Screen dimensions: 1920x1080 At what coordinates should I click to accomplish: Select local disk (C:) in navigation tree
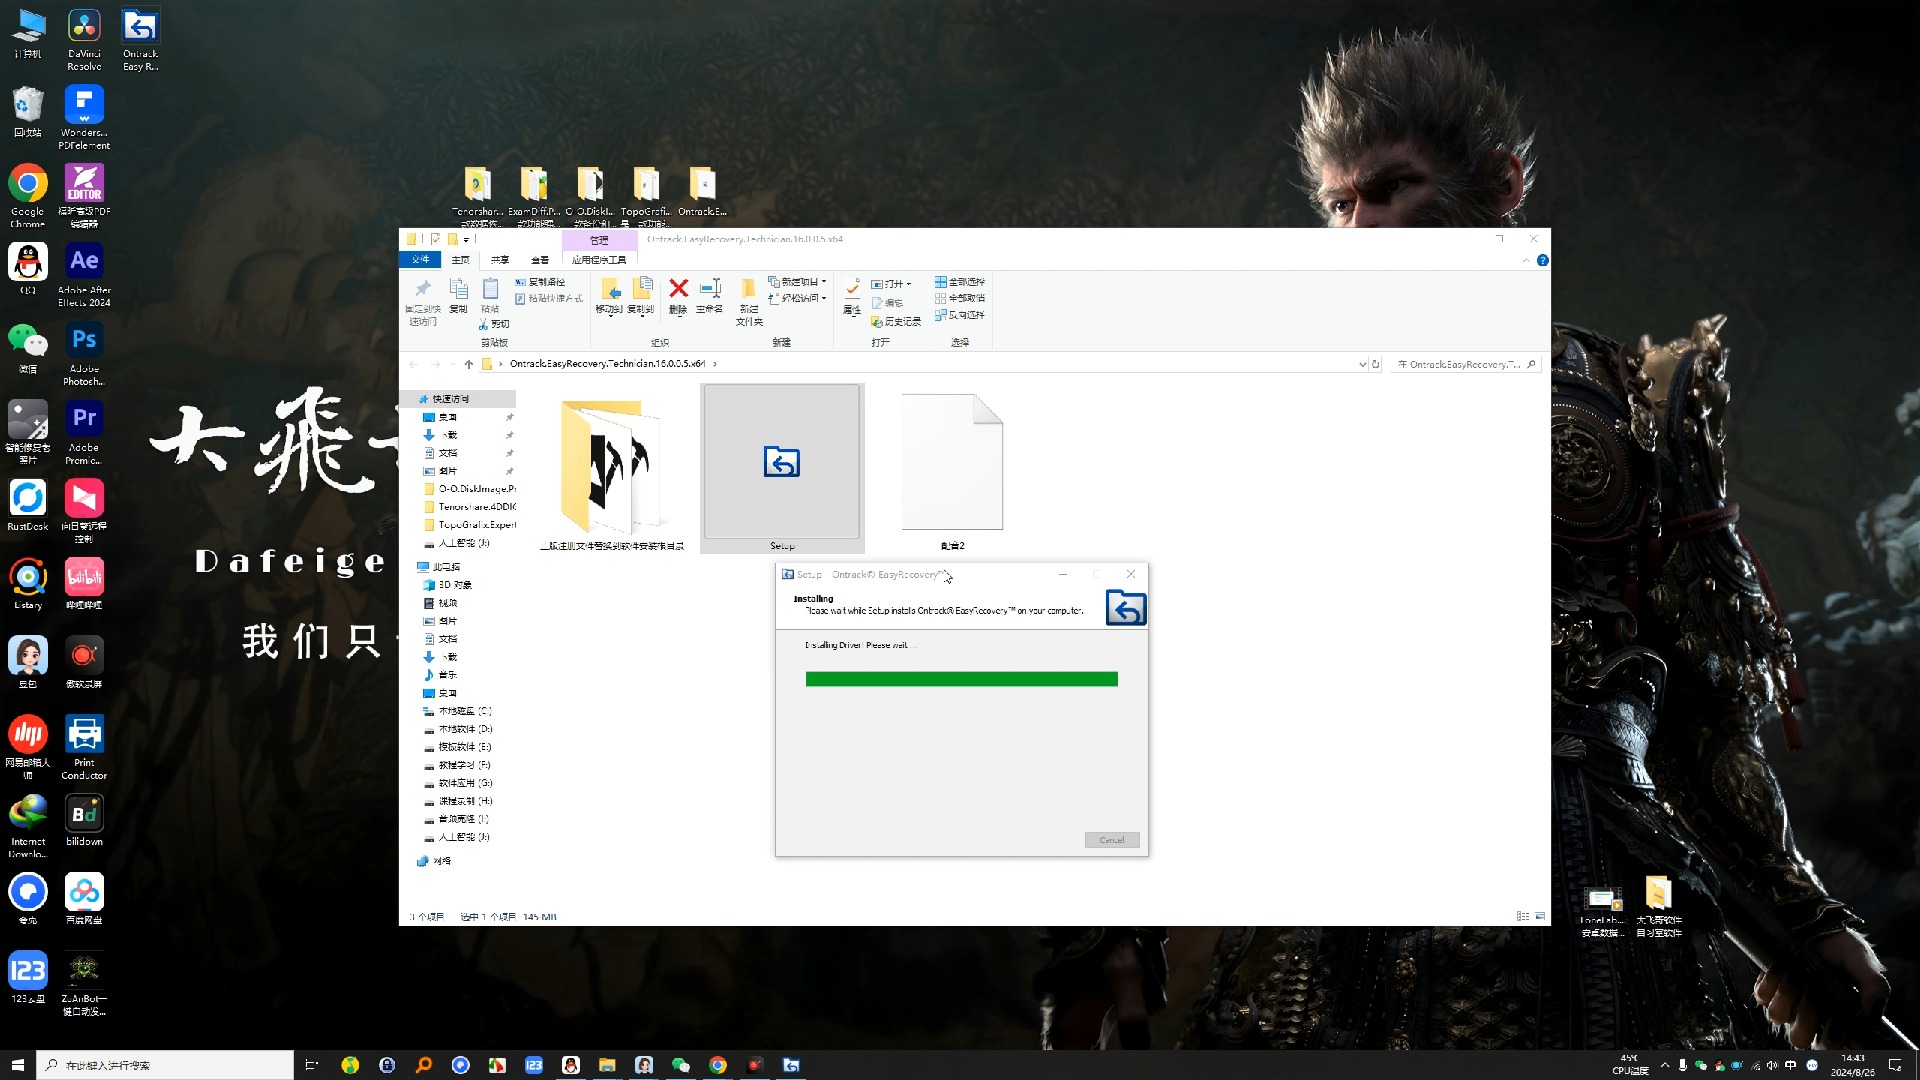coord(464,711)
